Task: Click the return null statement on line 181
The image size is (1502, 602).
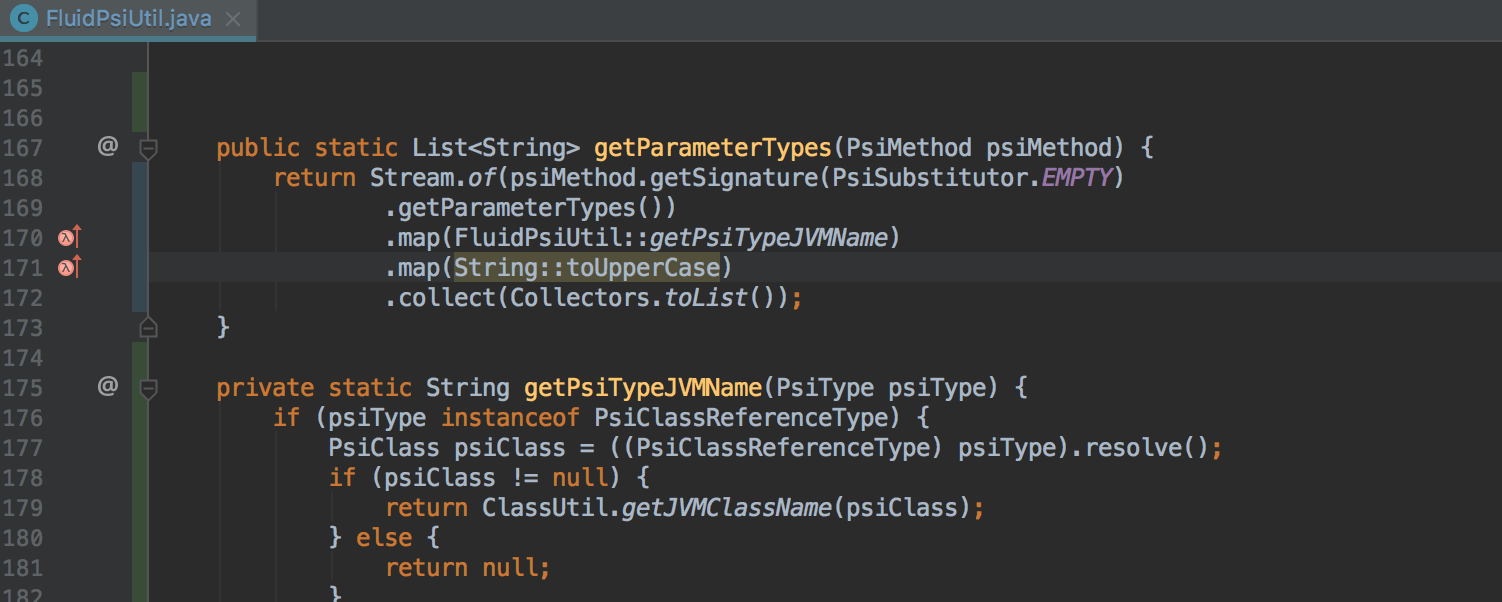Action: click(x=466, y=567)
